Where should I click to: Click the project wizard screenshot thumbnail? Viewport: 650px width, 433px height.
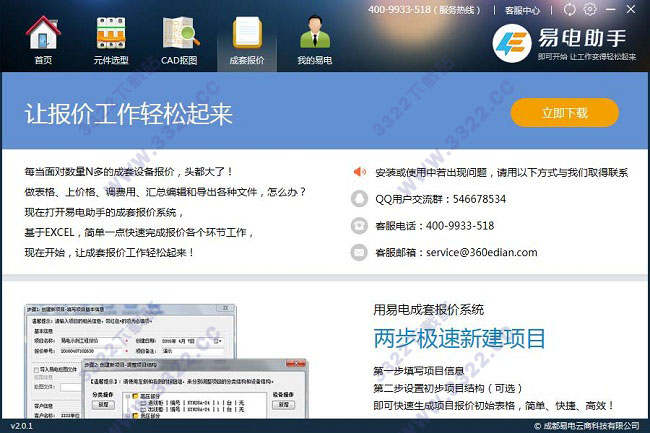[x=166, y=361]
